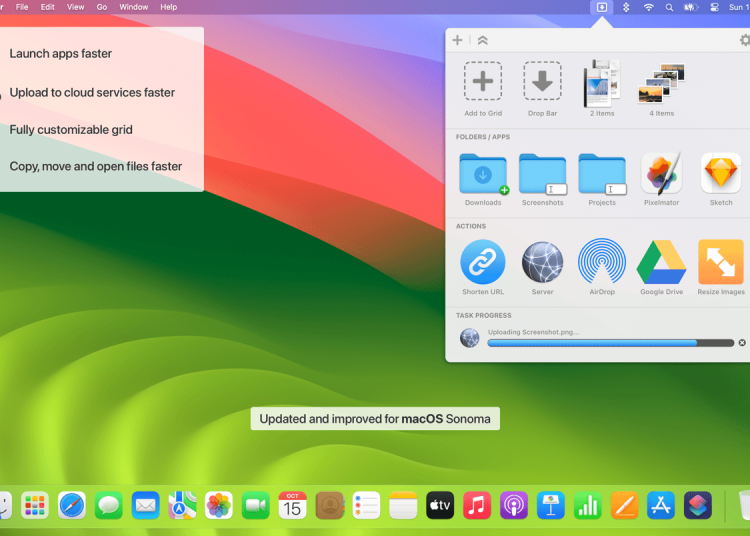Click the upload progress bar
This screenshot has width=750, height=536.
pos(610,343)
